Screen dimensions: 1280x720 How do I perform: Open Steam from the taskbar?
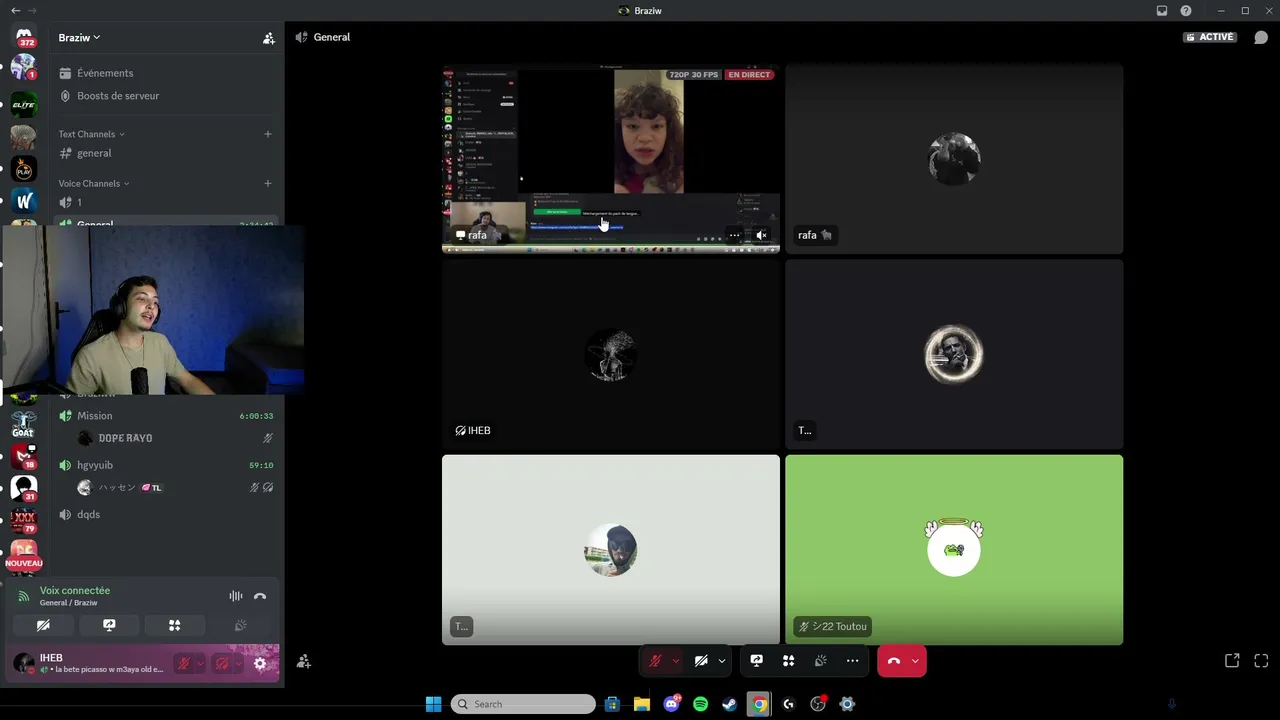(x=729, y=704)
